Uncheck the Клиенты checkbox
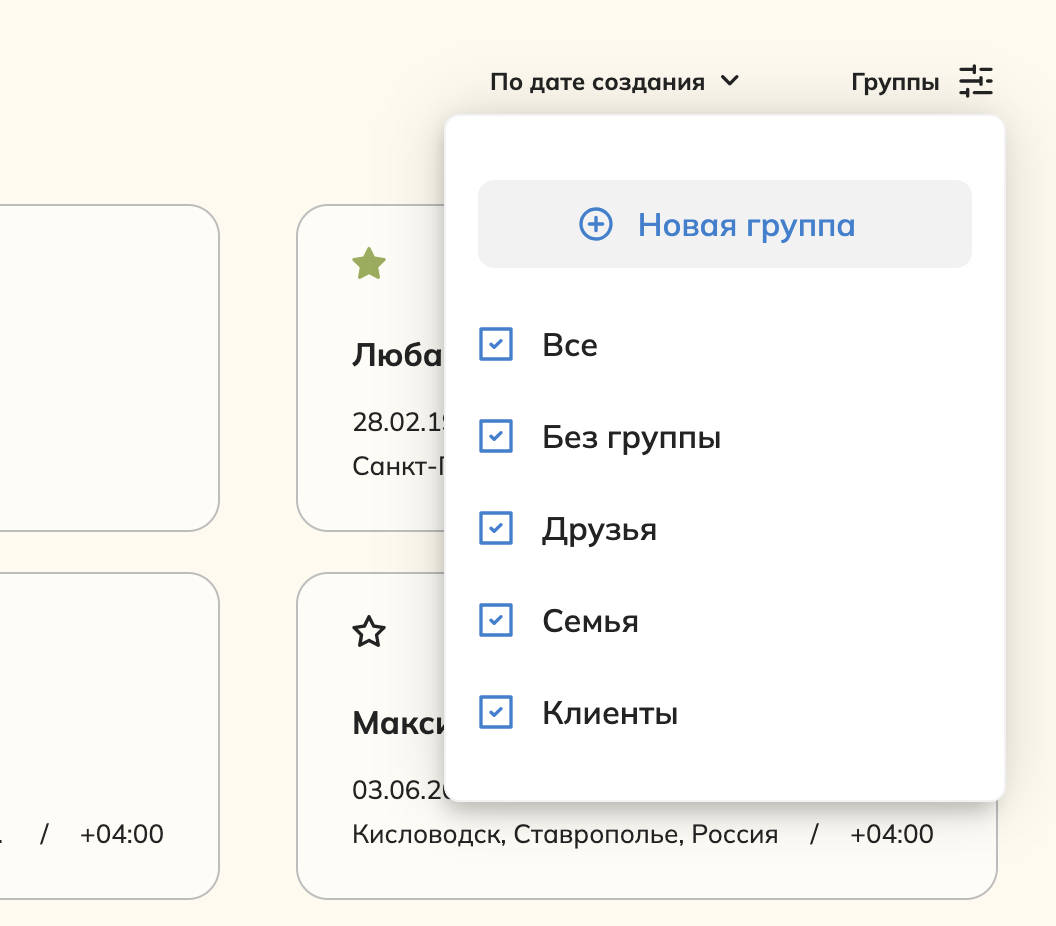Screen dimensions: 1056x926 tap(496, 713)
